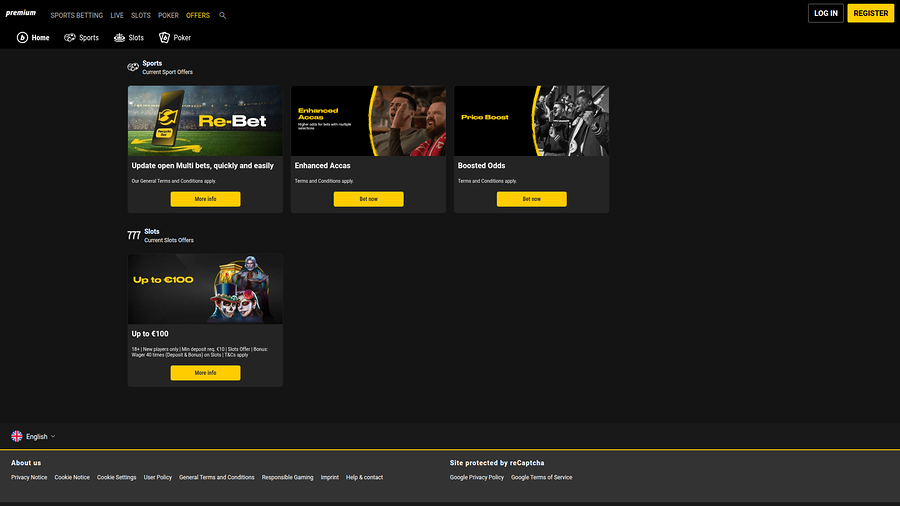Open the Live menu item

pos(117,15)
